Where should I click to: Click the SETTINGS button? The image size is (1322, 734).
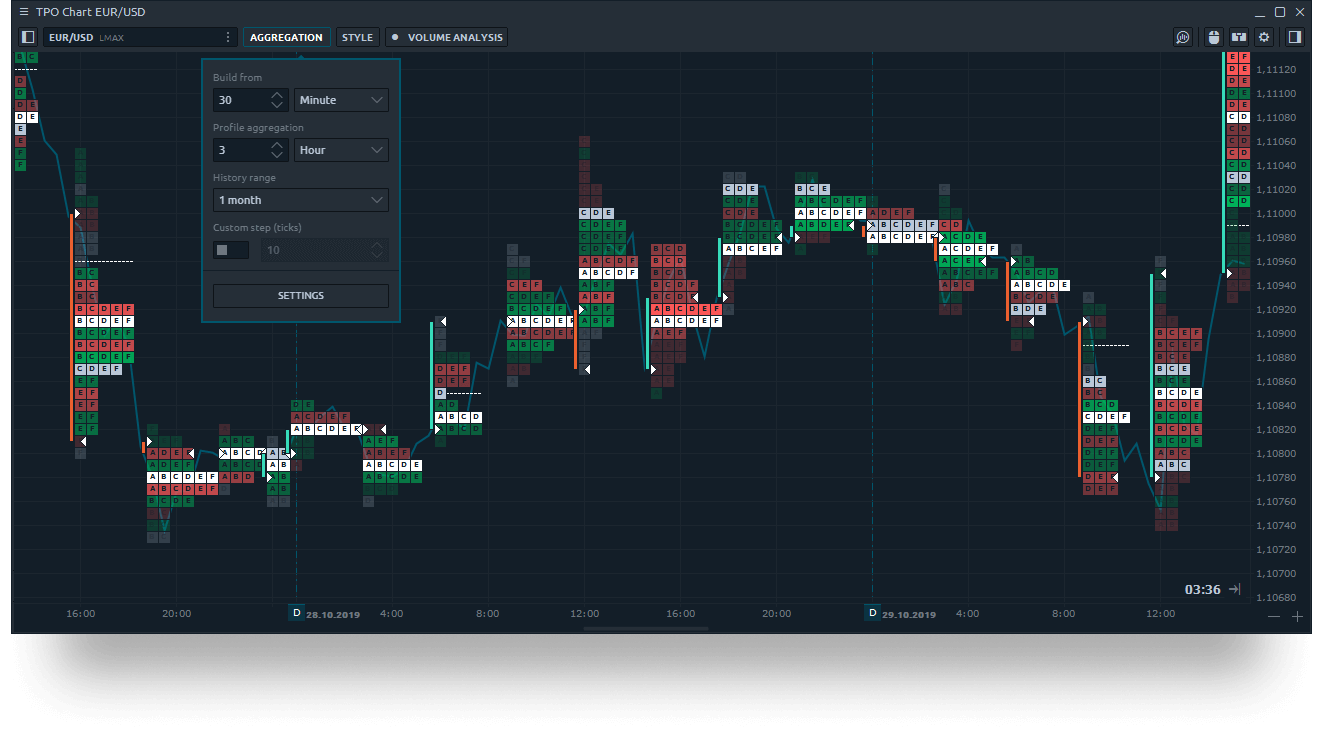coord(300,296)
